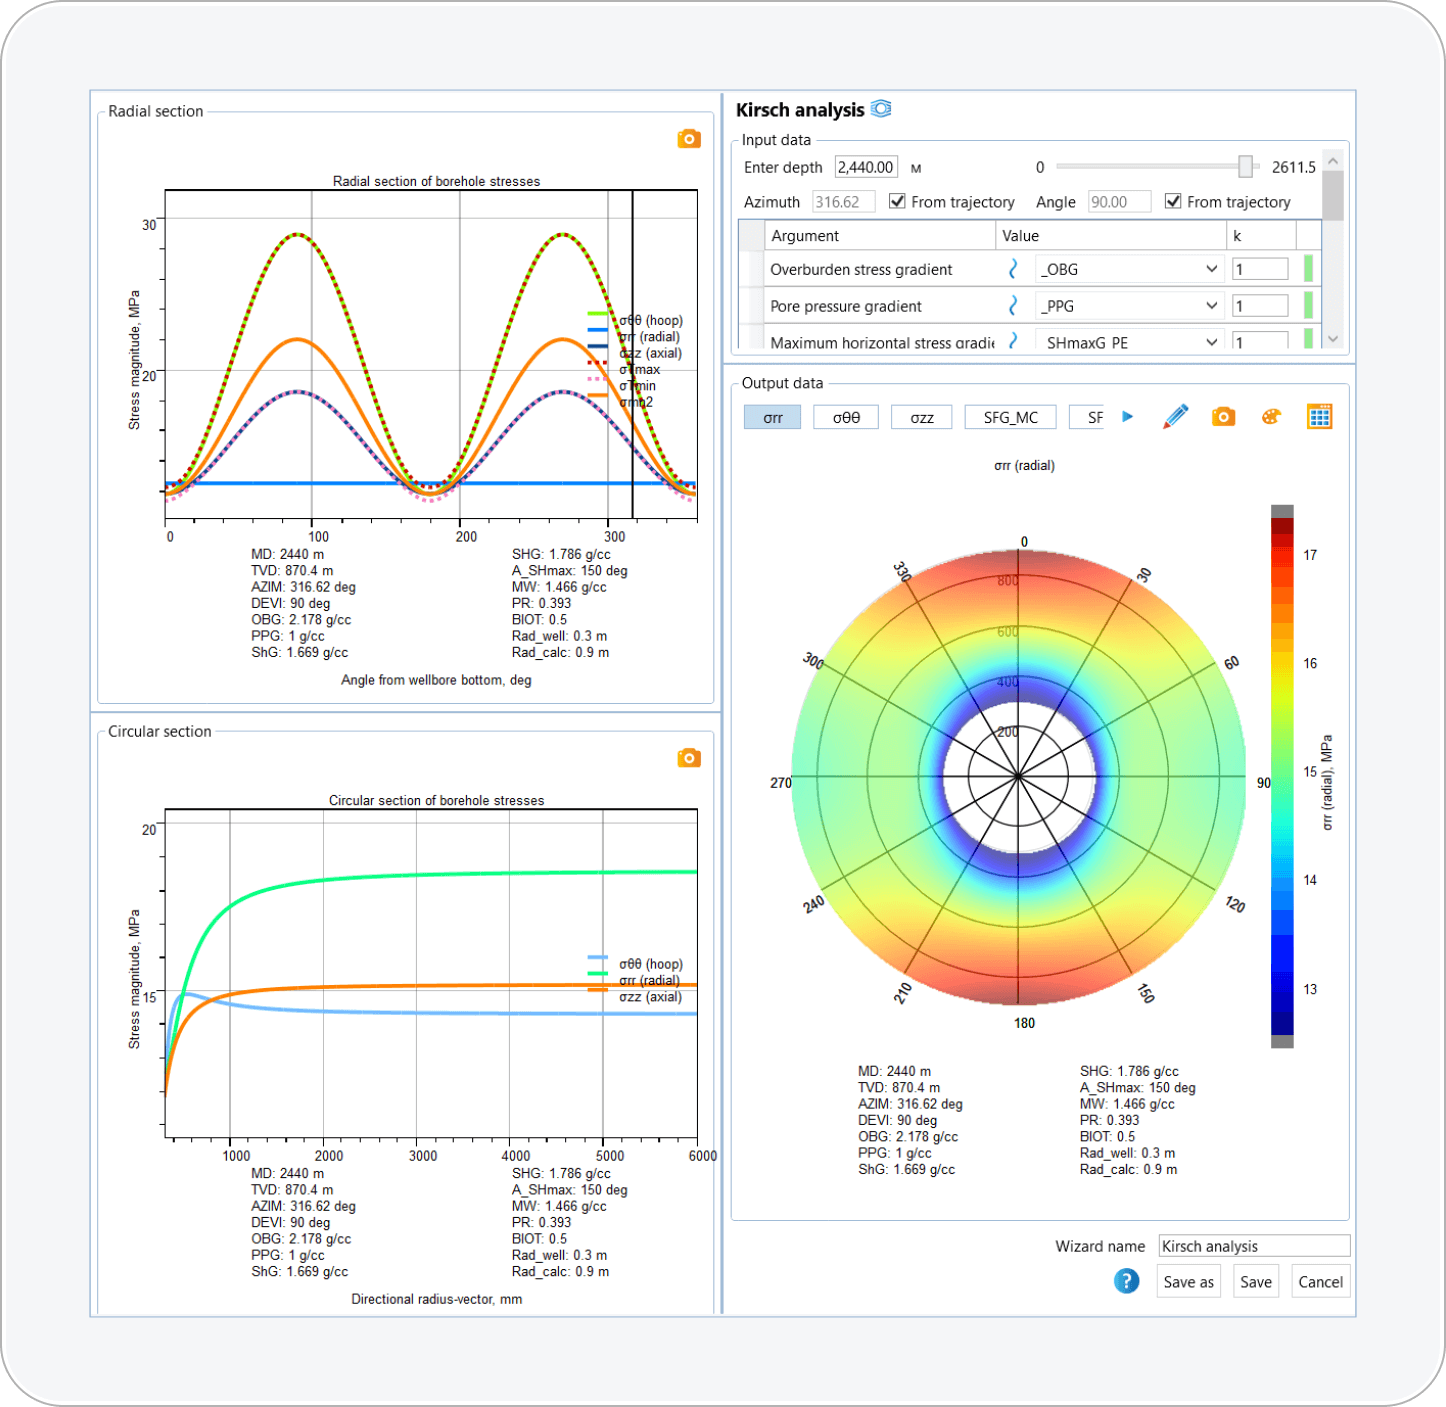Run the output calculation with the play icon
Image resolution: width=1446 pixels, height=1407 pixels.
point(1128,417)
